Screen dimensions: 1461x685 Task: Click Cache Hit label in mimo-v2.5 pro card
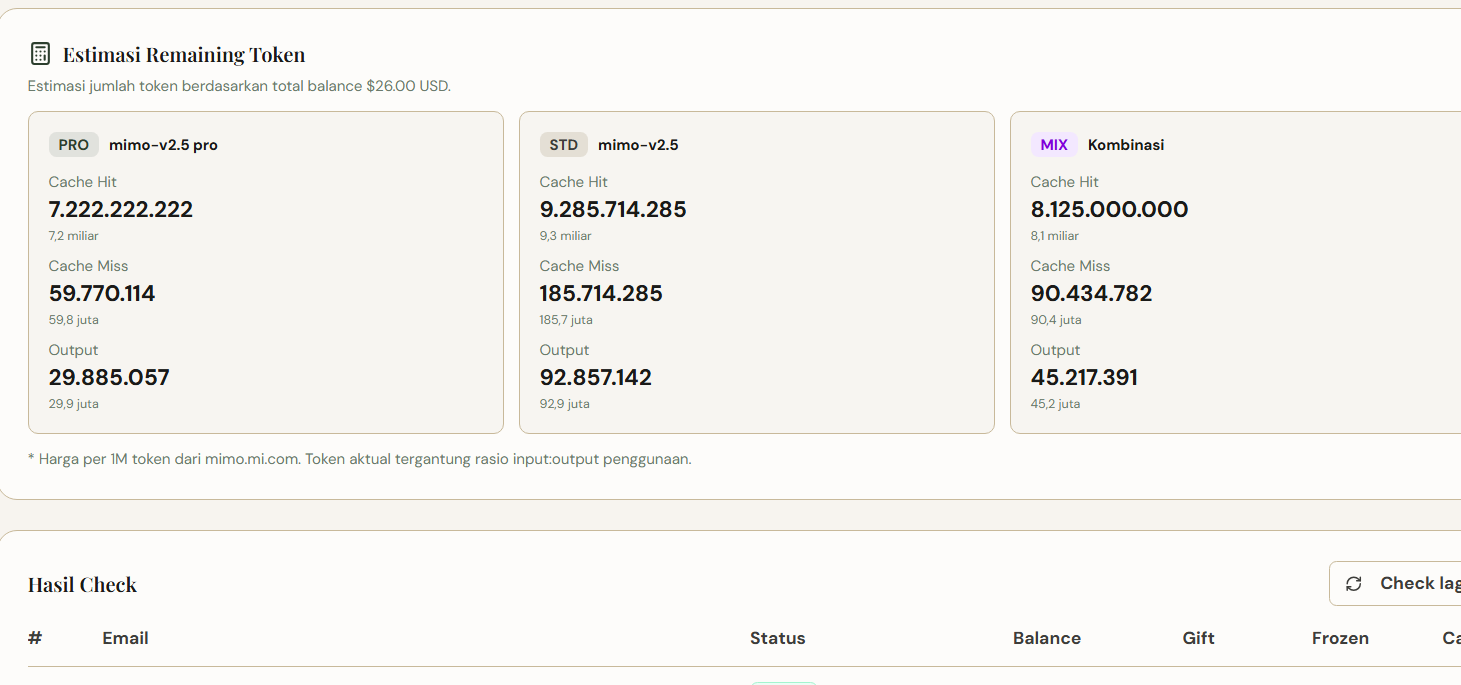click(x=83, y=182)
